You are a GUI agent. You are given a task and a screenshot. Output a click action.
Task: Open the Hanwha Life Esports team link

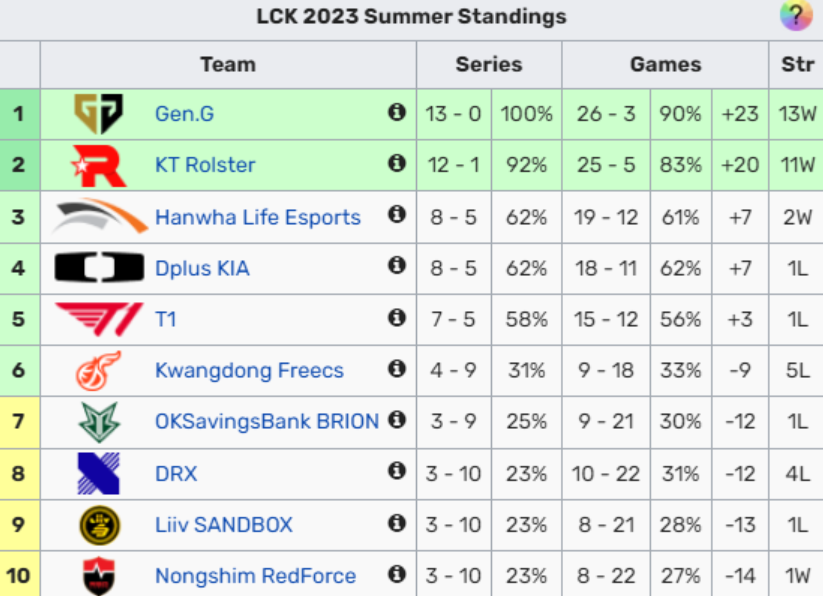[257, 217]
